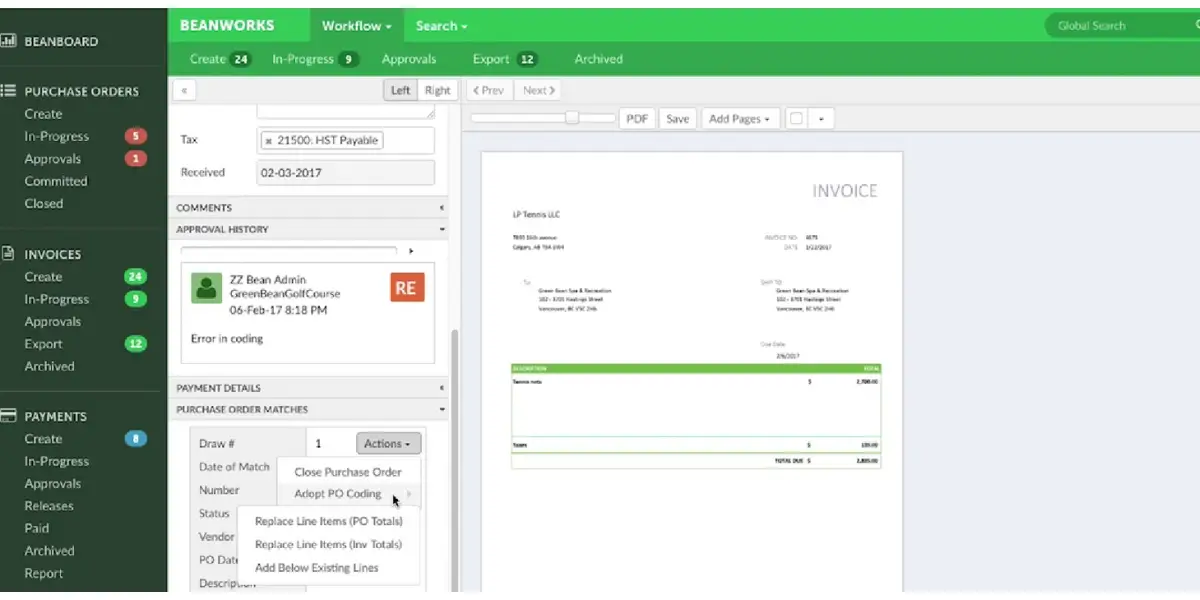Click the Payments Create badge 8
The width and height of the screenshot is (1200, 600).
tap(135, 439)
